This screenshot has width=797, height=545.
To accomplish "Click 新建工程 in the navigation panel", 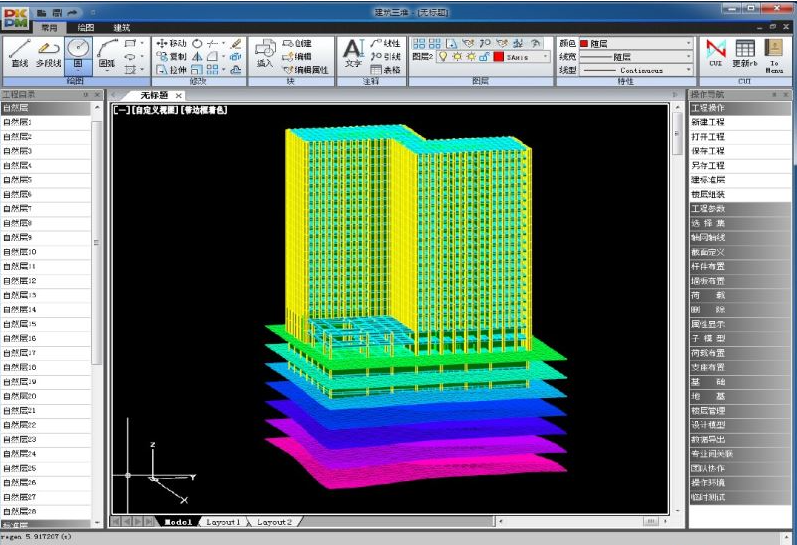I will click(x=708, y=122).
